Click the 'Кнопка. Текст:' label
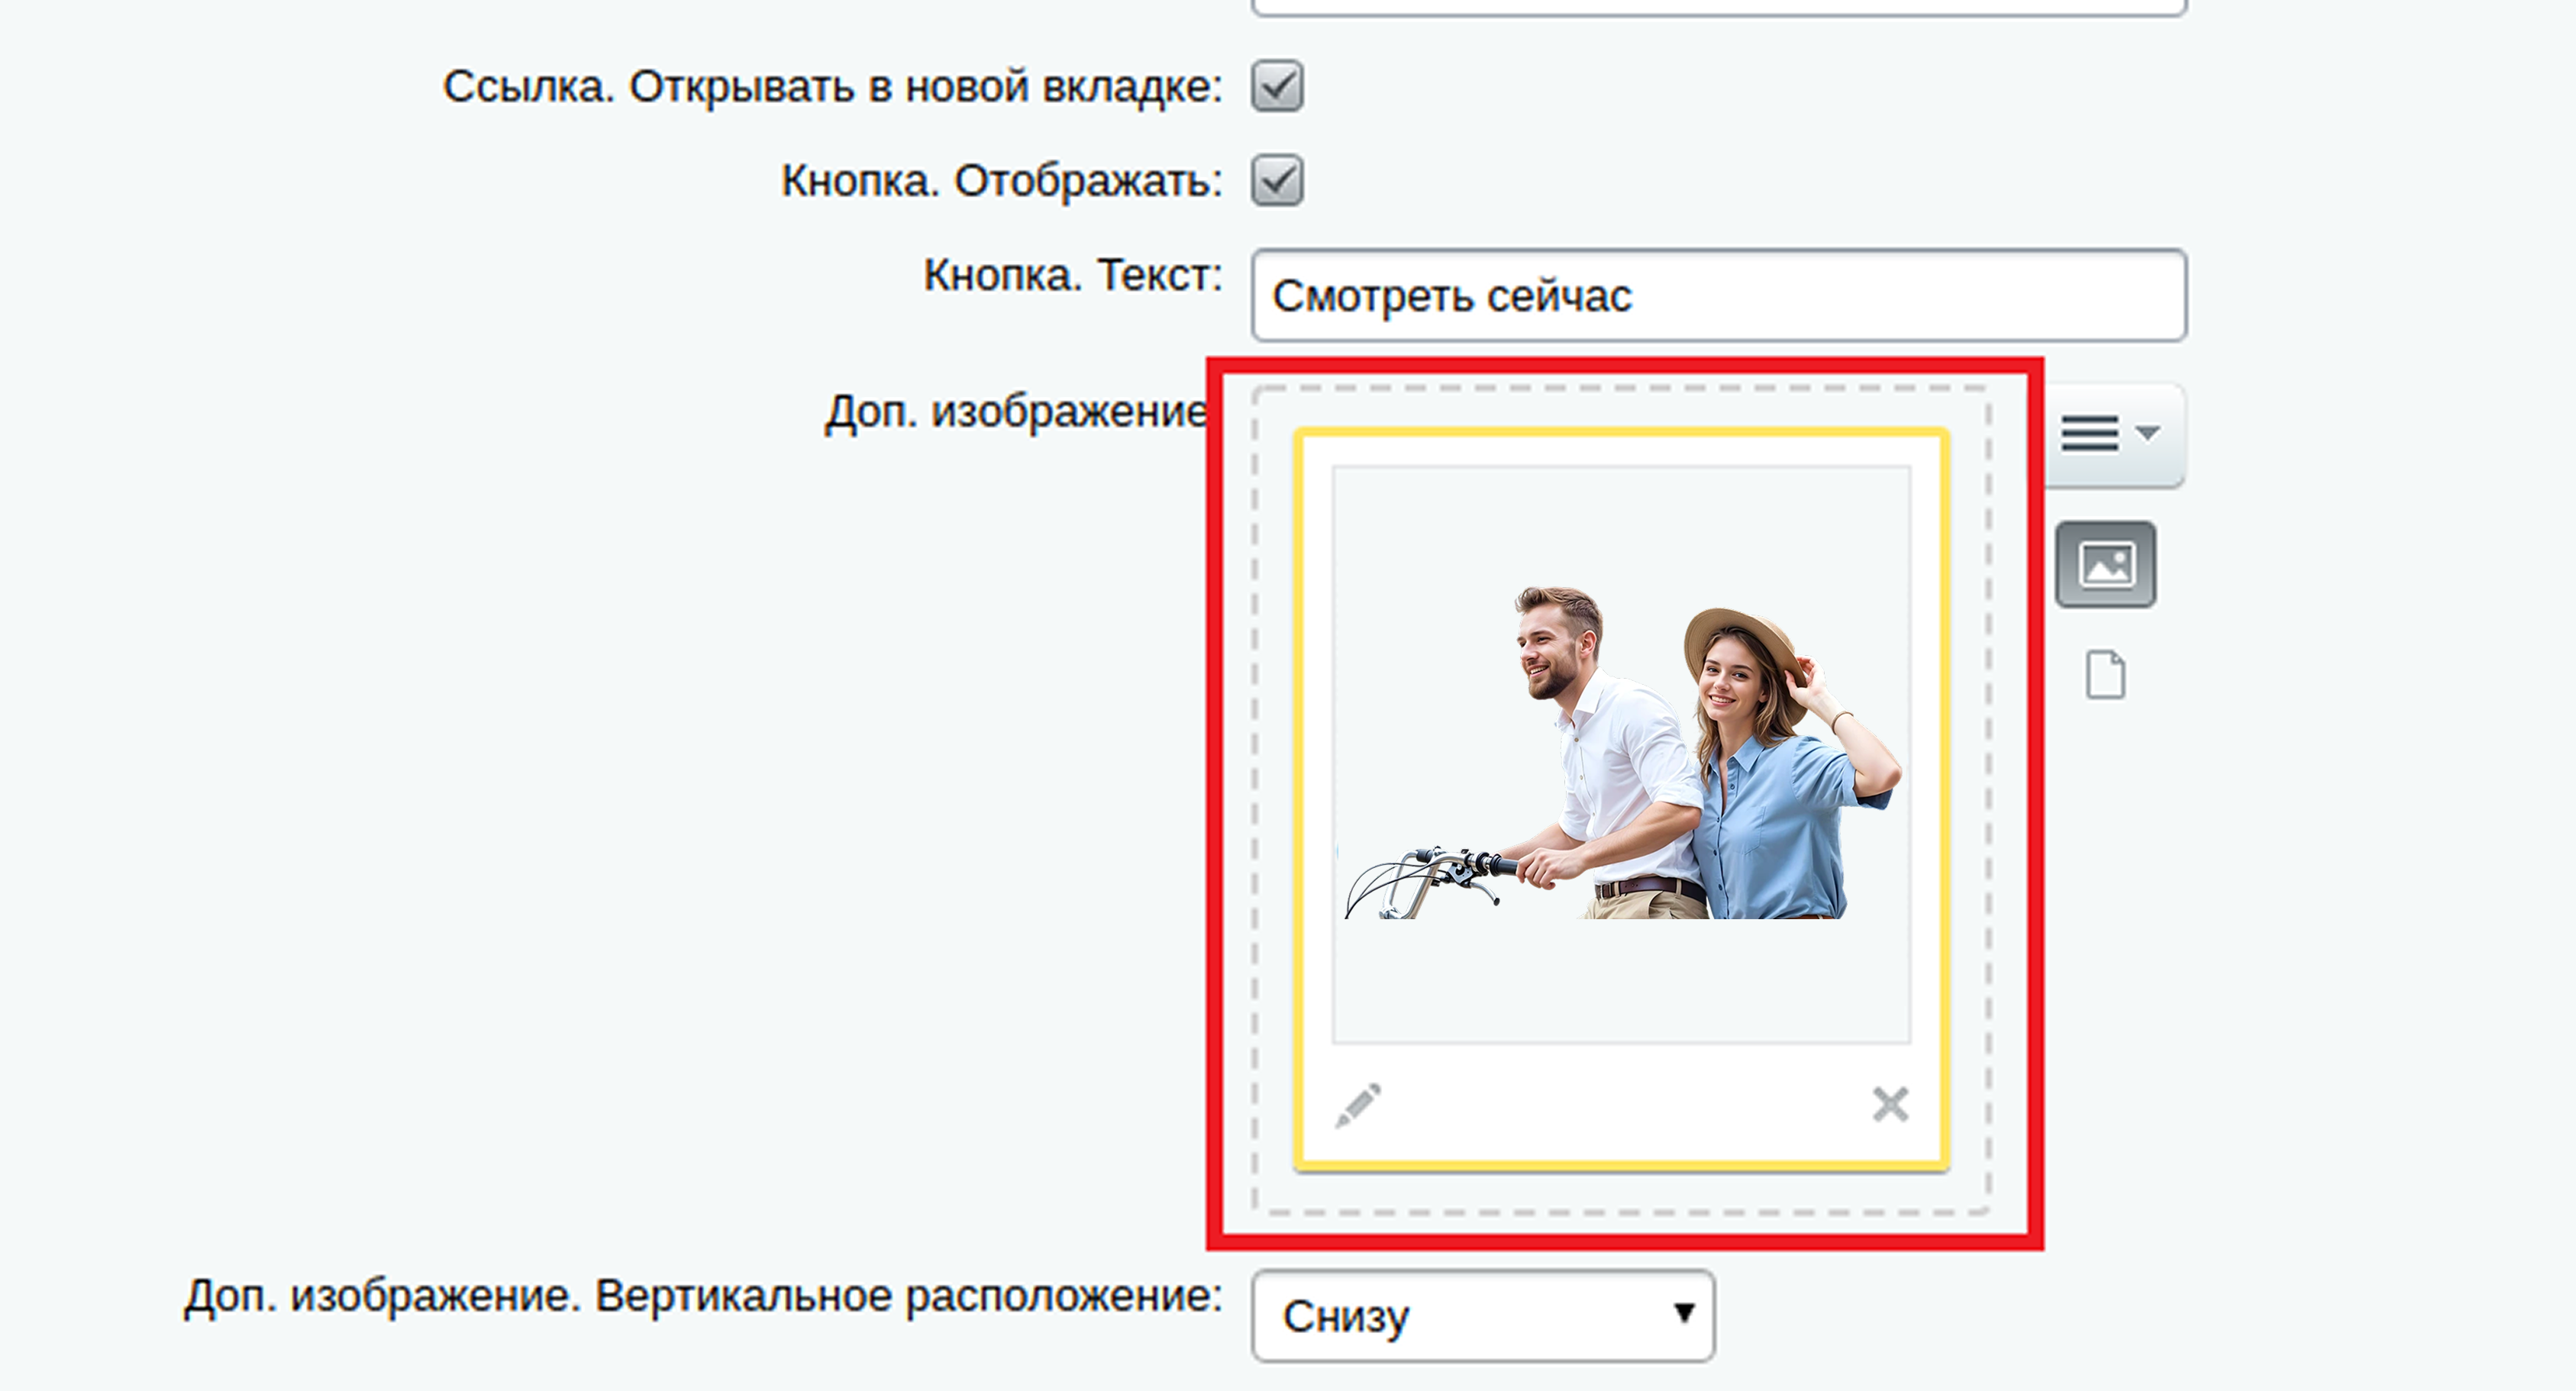This screenshot has height=1391, width=2576. (x=1072, y=275)
